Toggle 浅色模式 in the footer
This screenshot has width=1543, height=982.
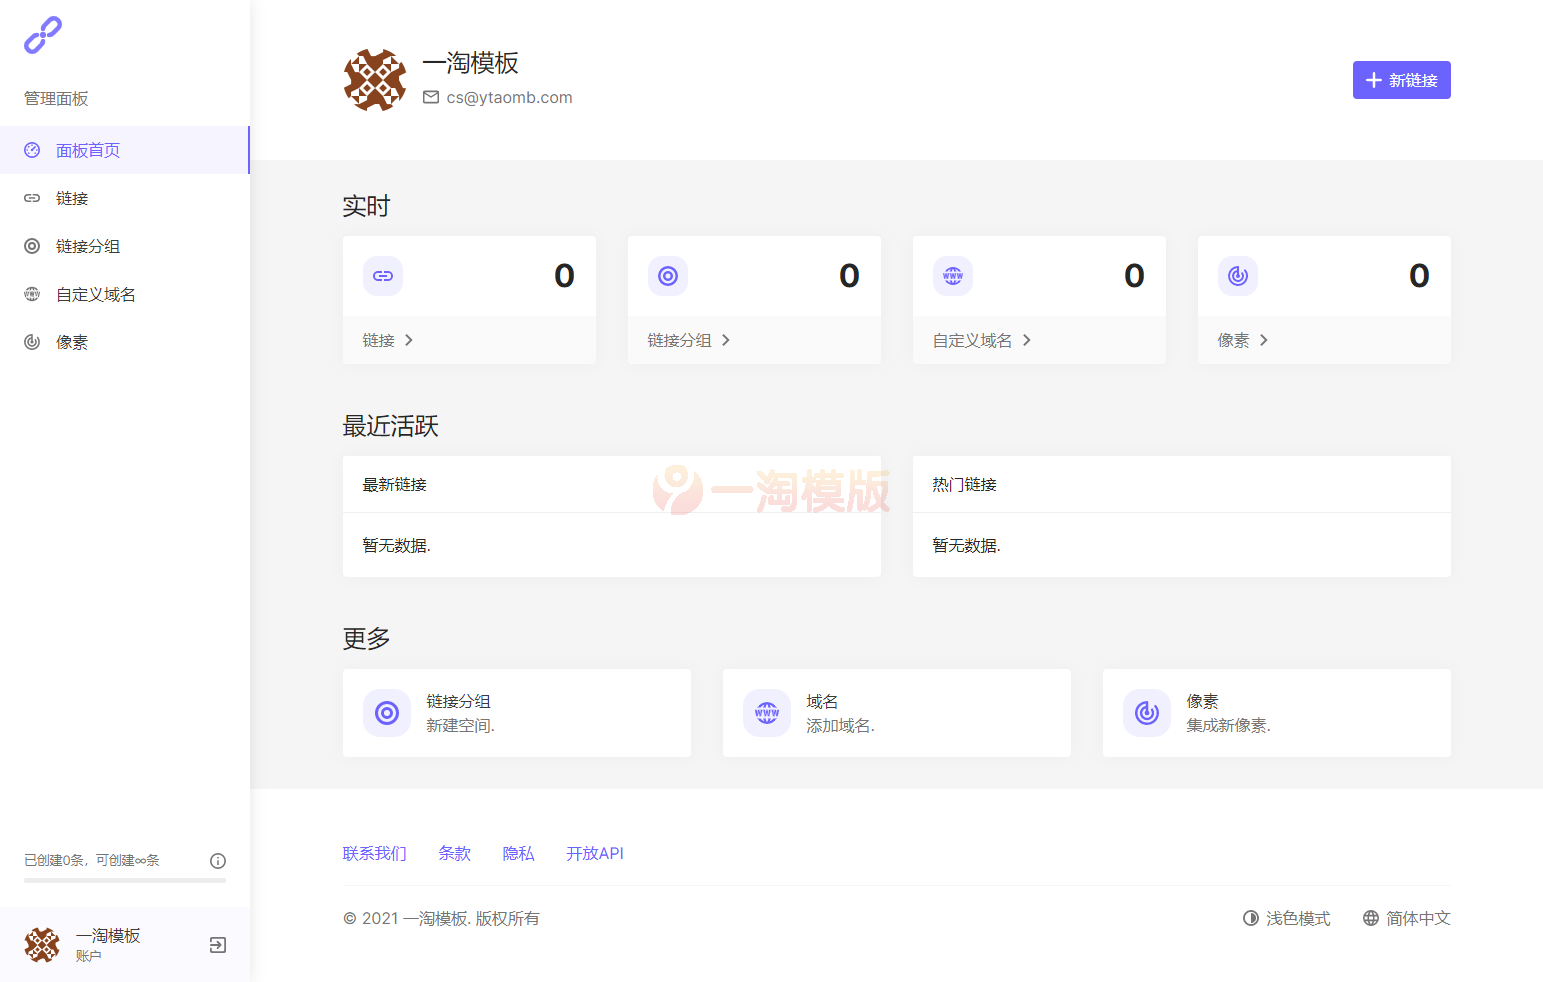1286,918
